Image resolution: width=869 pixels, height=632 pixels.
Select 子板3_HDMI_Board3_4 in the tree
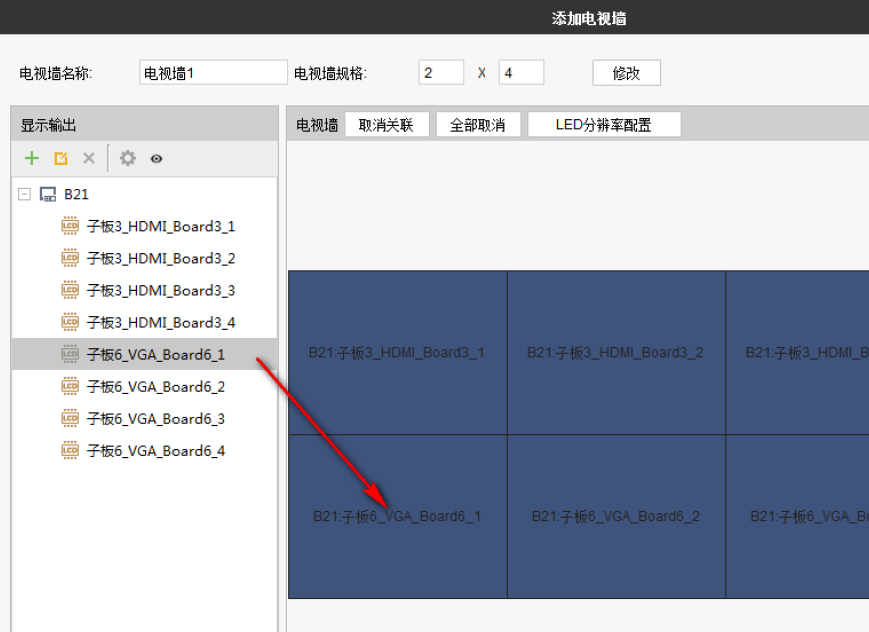[x=160, y=322]
